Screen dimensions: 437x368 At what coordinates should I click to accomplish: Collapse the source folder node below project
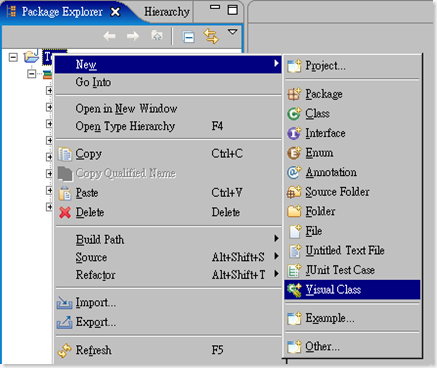pos(32,73)
